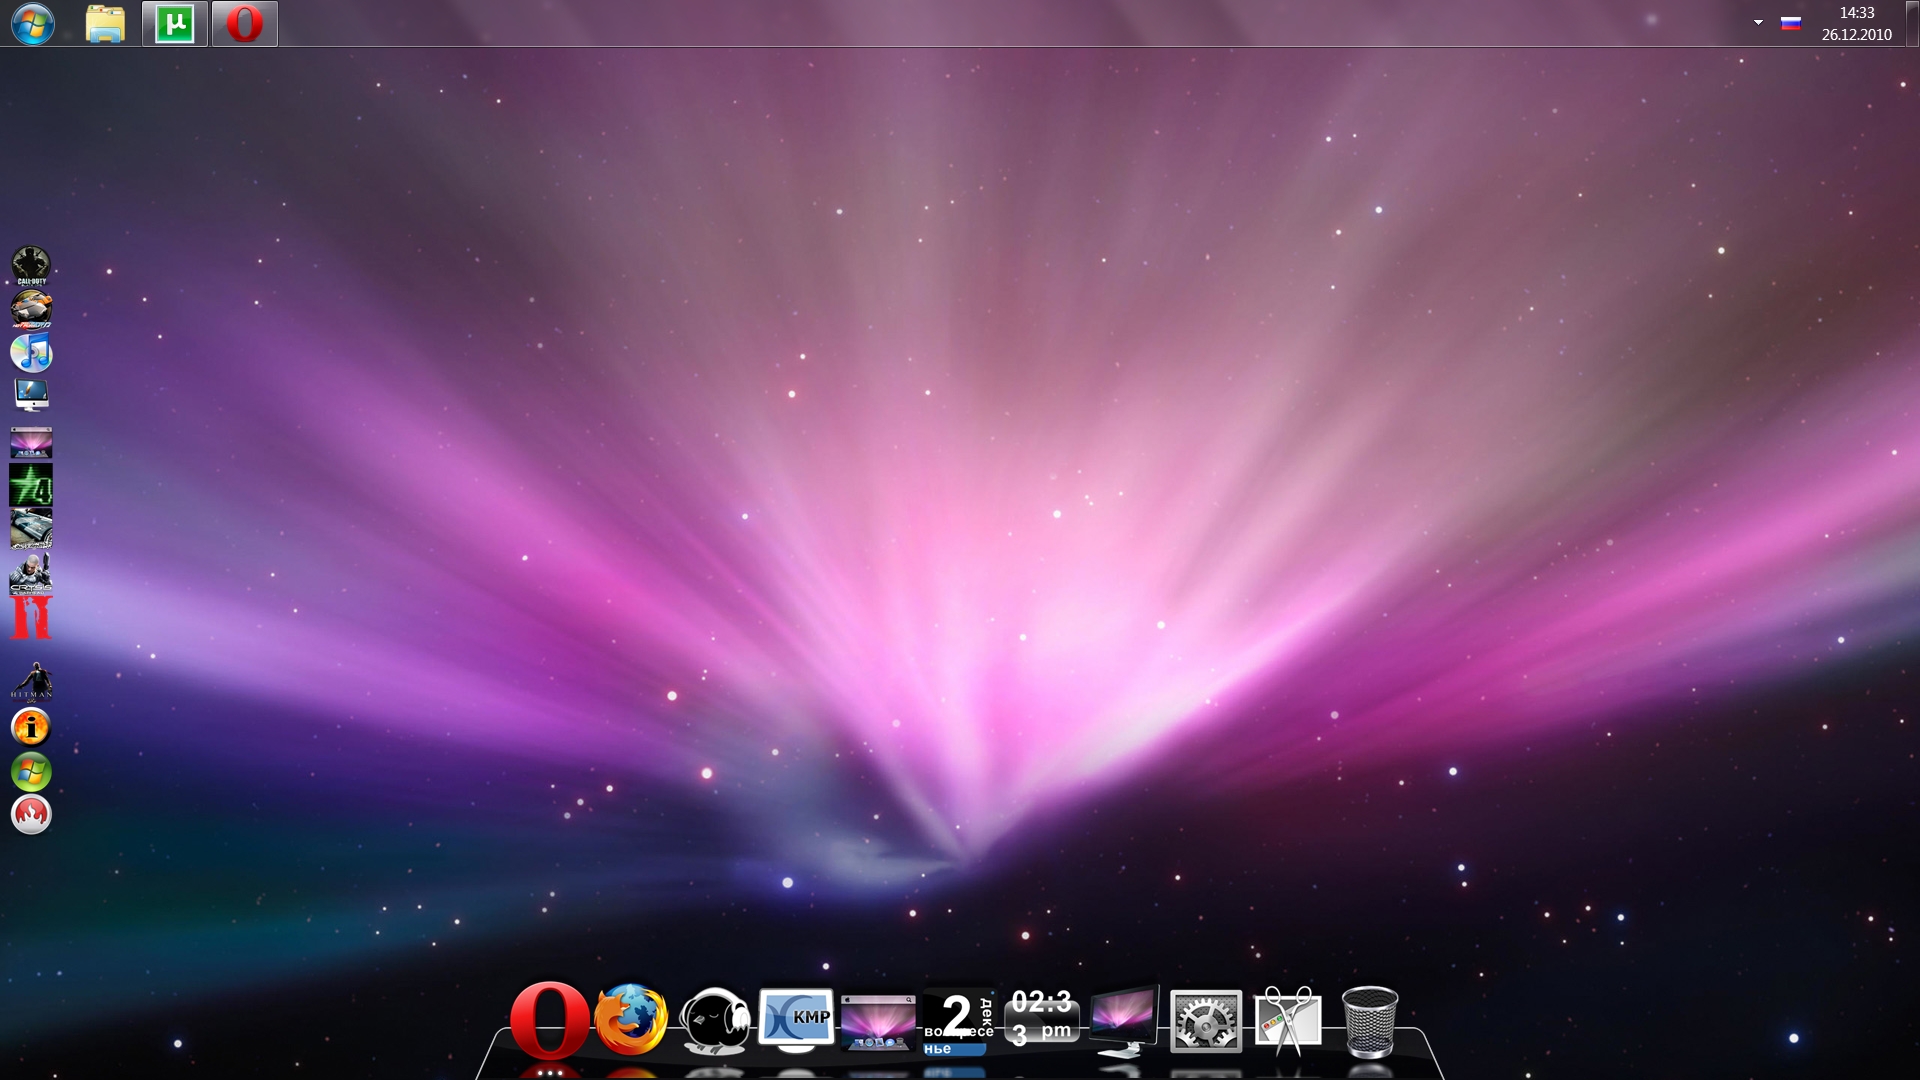This screenshot has width=1920, height=1080.
Task: Open the red flame icon in sidebar
Action: 31,814
